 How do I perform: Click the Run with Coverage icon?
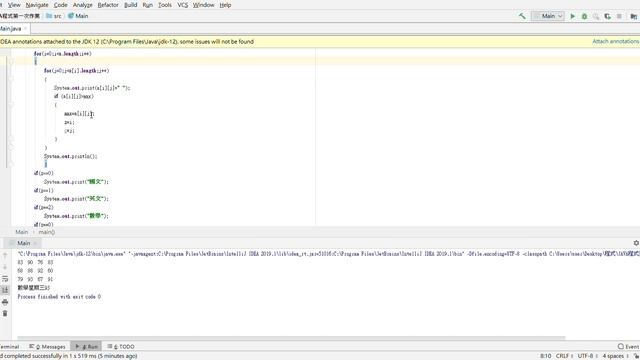coord(608,16)
